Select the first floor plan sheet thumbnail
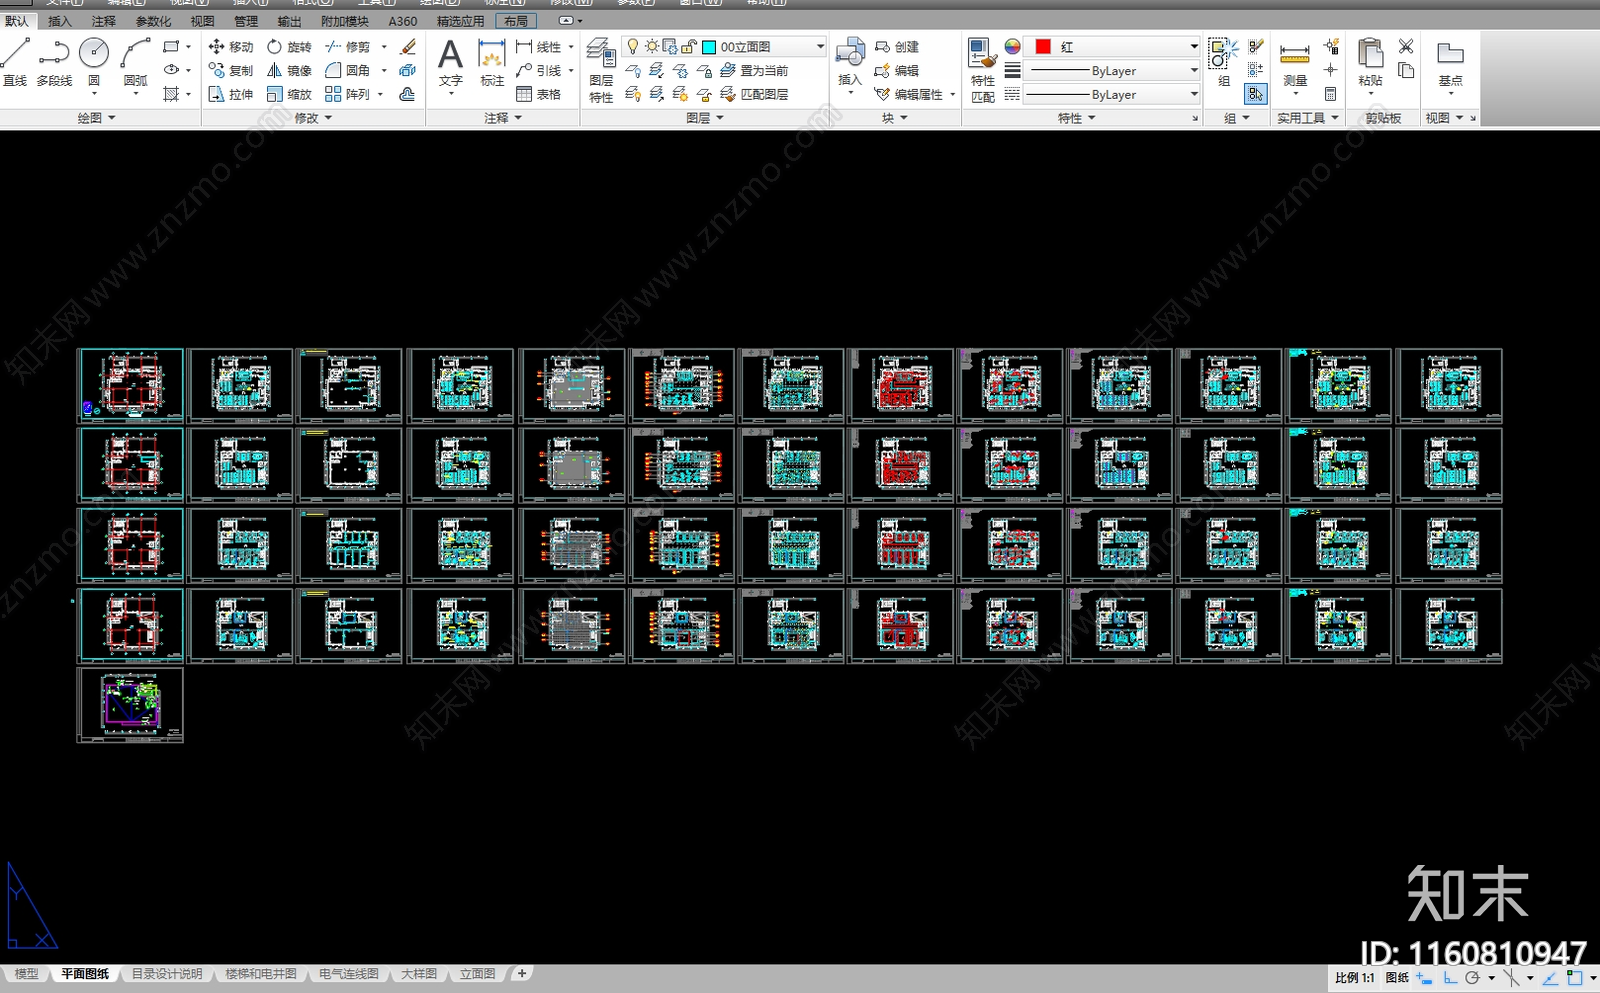 pyautogui.click(x=131, y=385)
